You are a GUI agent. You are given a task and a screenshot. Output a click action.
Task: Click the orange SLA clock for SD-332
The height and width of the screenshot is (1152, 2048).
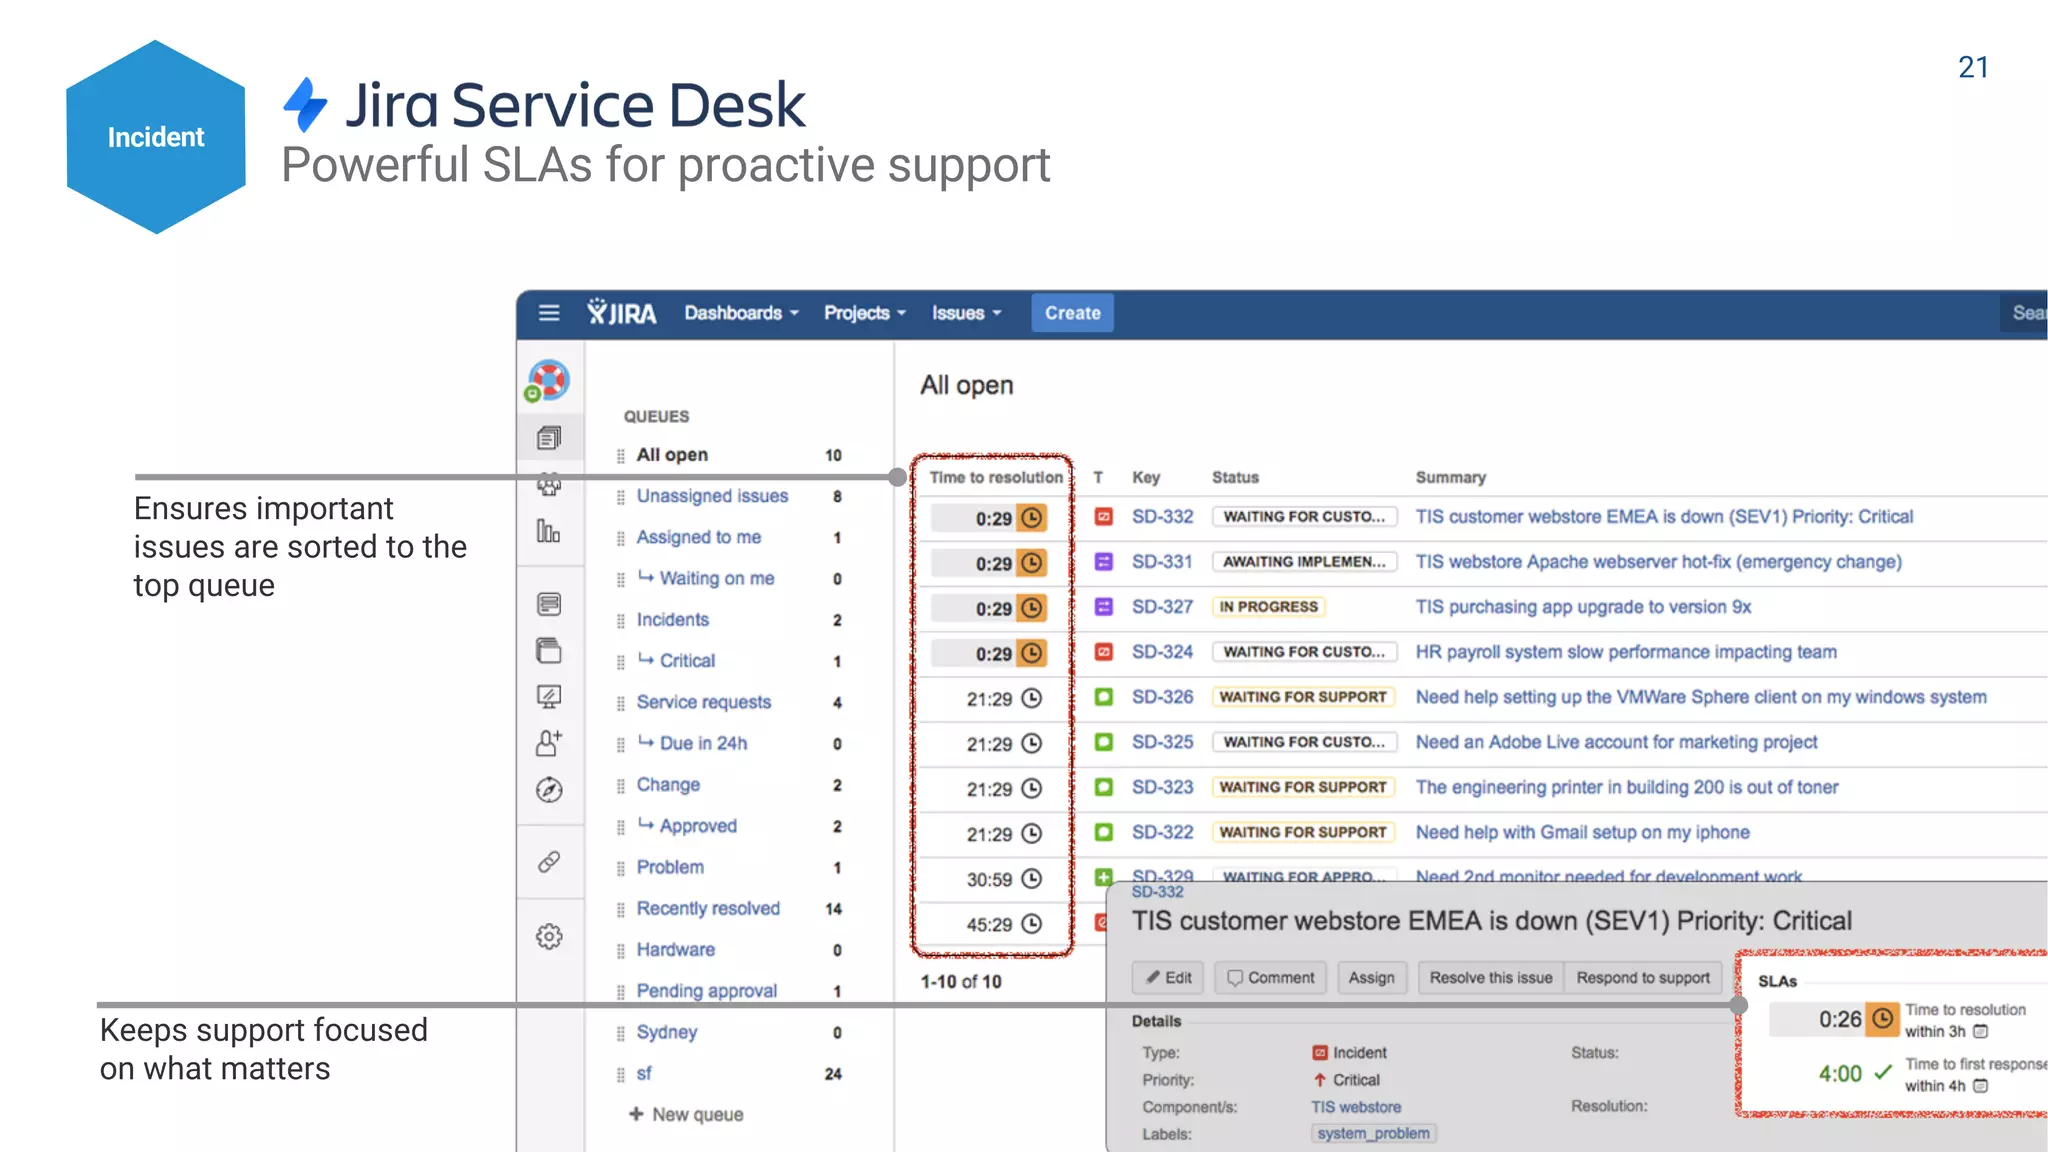pyautogui.click(x=1032, y=518)
